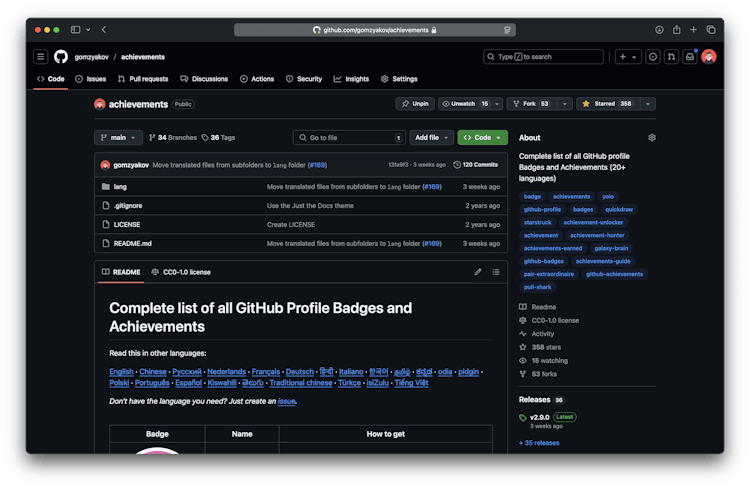This screenshot has width=750, height=488.
Task: Switch to the Discussions tab
Action: coord(204,79)
